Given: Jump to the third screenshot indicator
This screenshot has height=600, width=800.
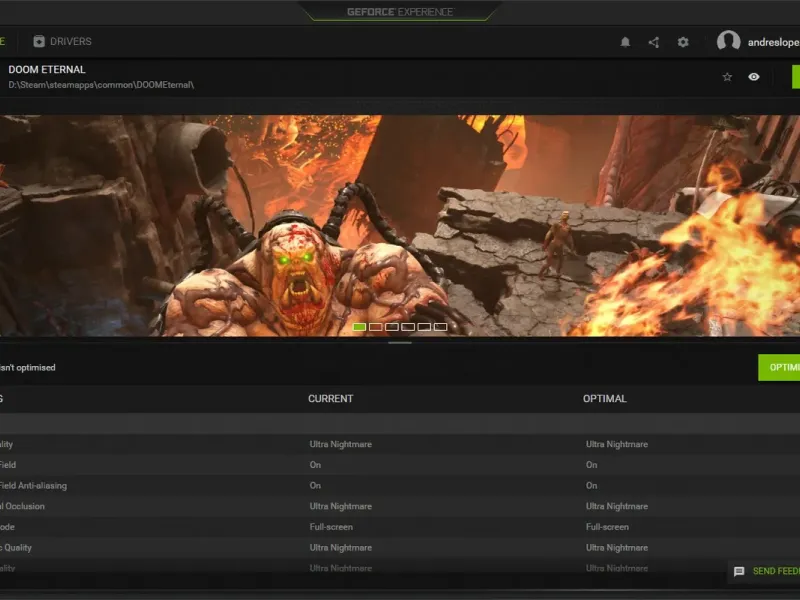Looking at the screenshot, I should tap(392, 327).
